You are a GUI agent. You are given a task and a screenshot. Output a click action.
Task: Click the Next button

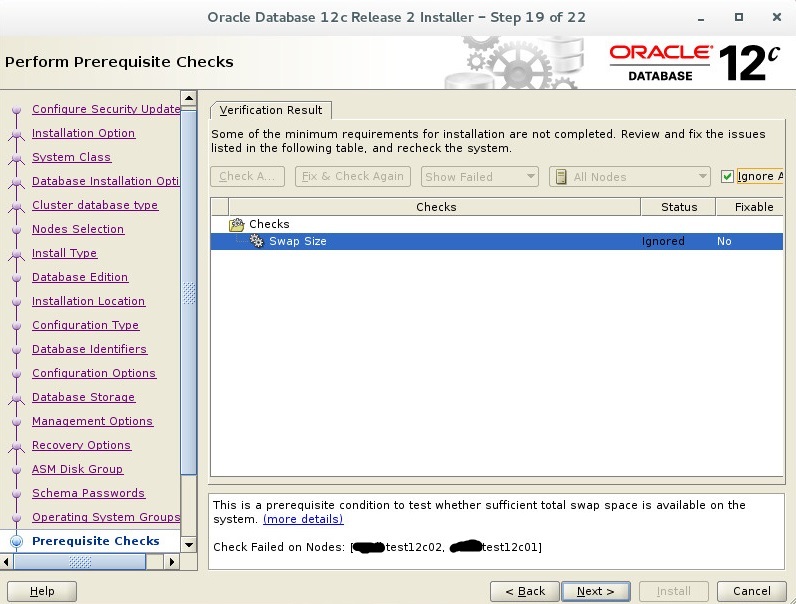pyautogui.click(x=596, y=591)
